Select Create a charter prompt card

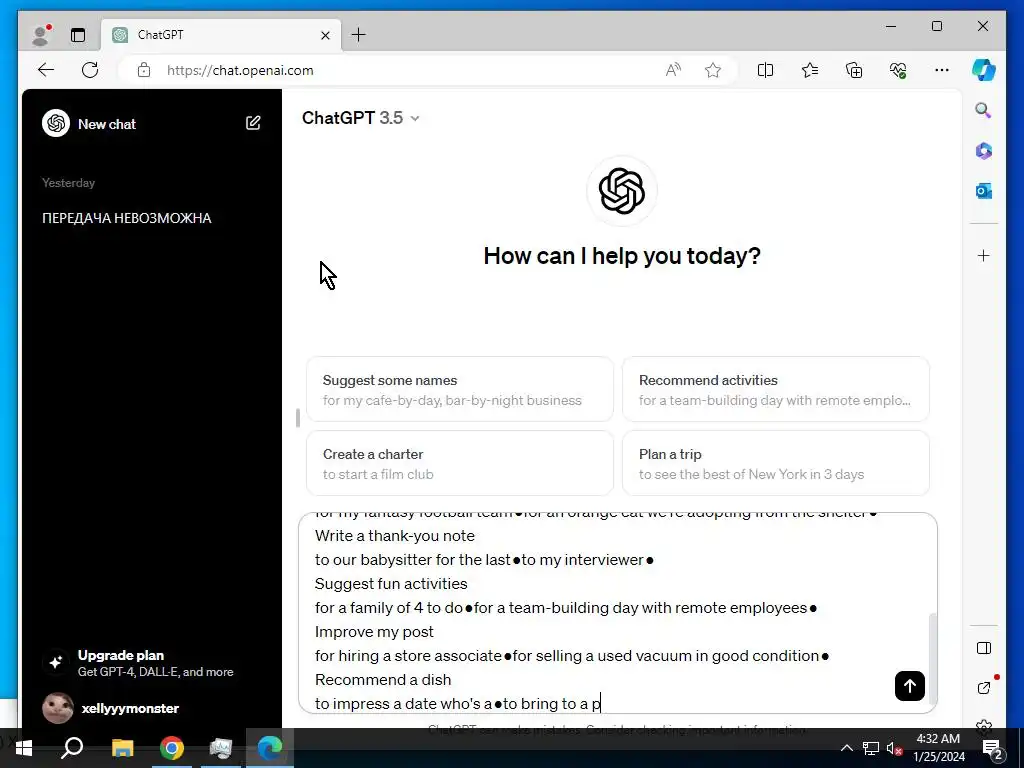point(460,463)
